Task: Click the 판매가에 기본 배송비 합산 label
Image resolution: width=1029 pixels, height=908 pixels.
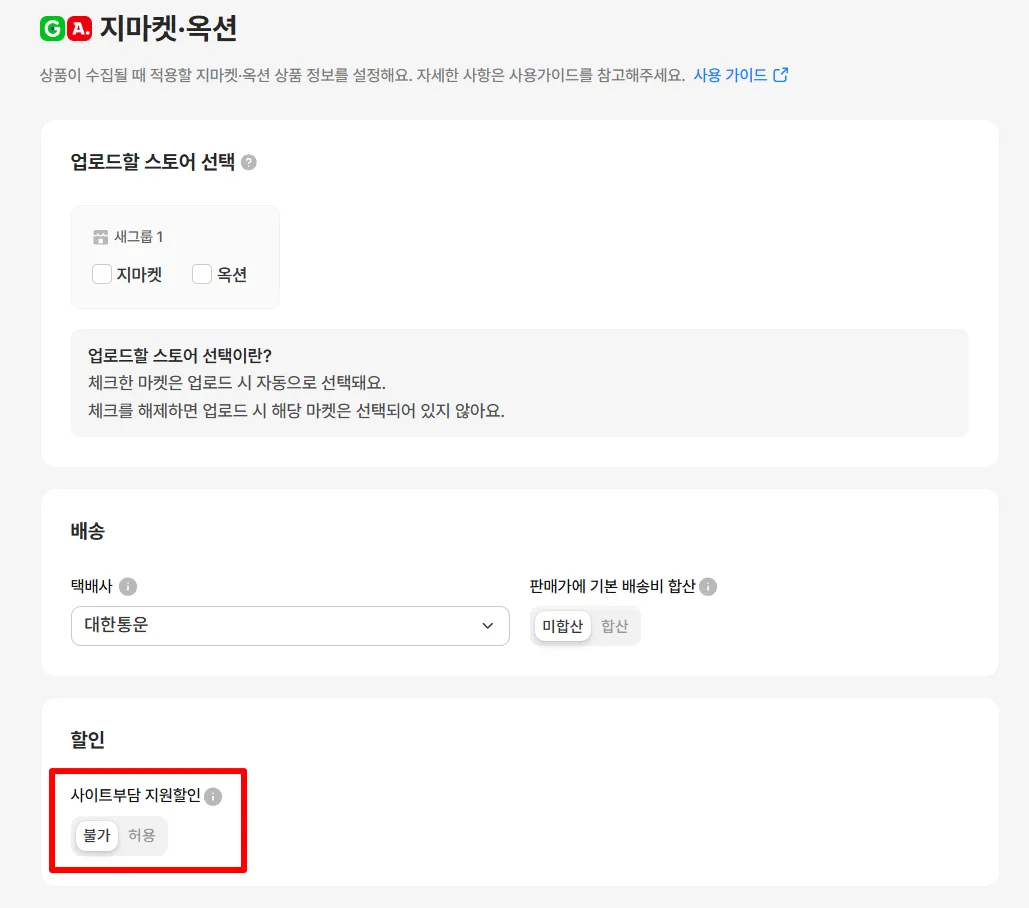Action: point(612,586)
